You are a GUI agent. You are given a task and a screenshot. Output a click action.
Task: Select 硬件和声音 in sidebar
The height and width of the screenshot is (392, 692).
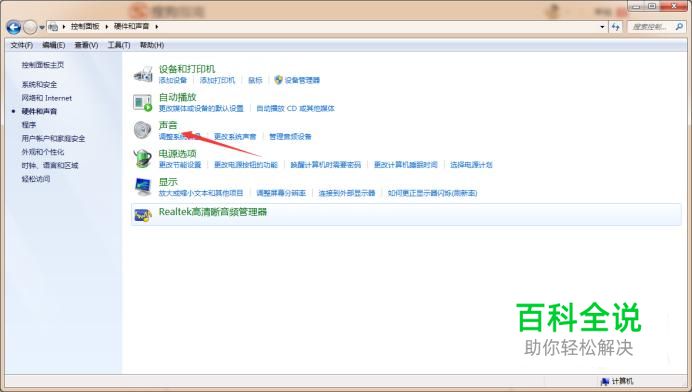(x=39, y=111)
